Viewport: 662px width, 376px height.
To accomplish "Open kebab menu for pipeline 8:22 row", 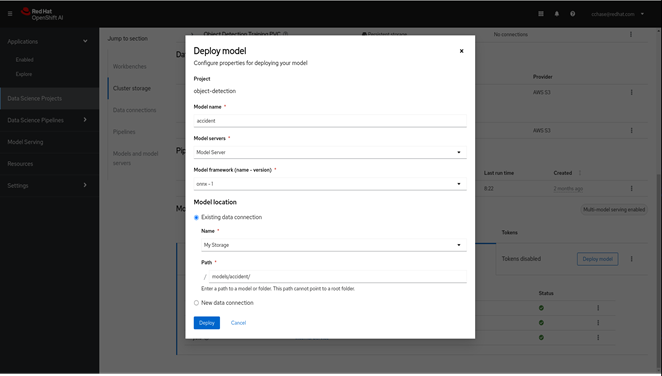I will click(x=632, y=189).
